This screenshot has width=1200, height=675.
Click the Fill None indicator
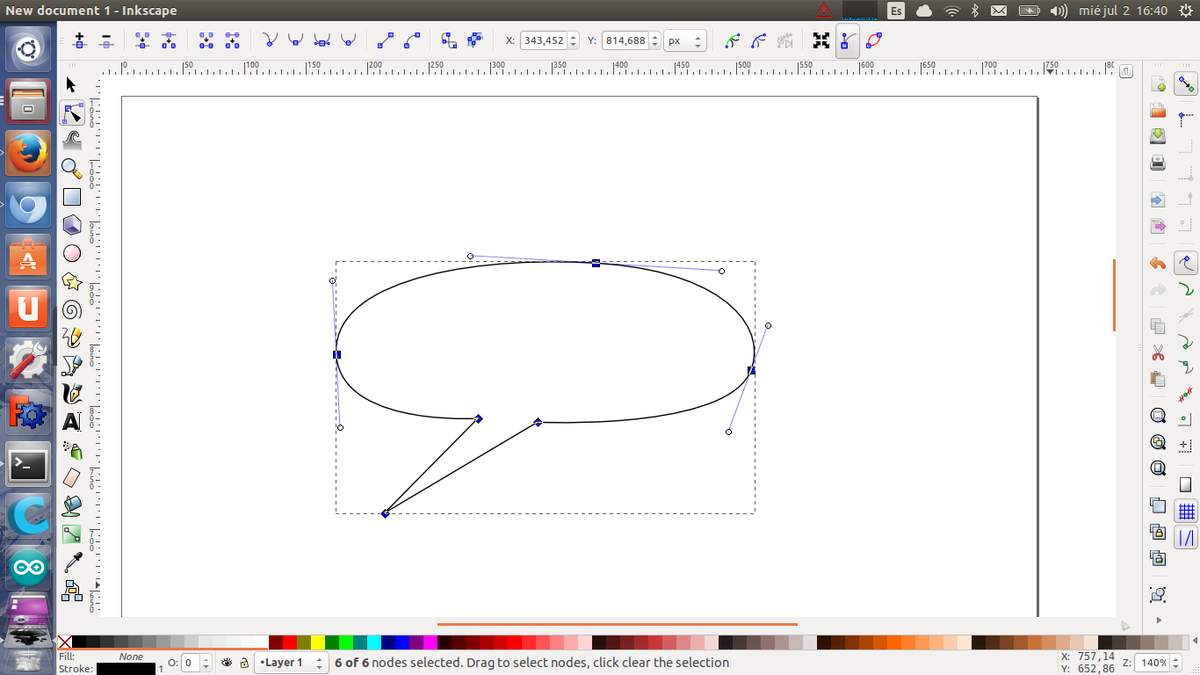(x=130, y=656)
